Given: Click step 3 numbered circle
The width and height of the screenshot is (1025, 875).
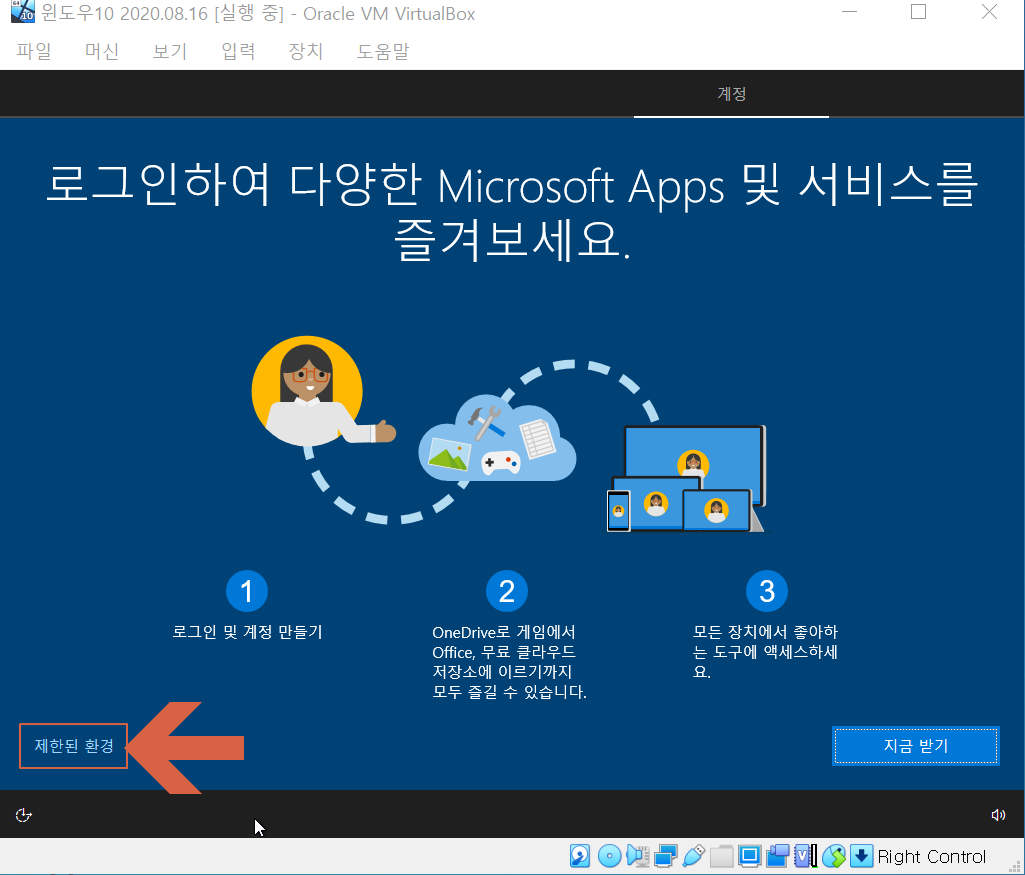Looking at the screenshot, I should (x=767, y=591).
